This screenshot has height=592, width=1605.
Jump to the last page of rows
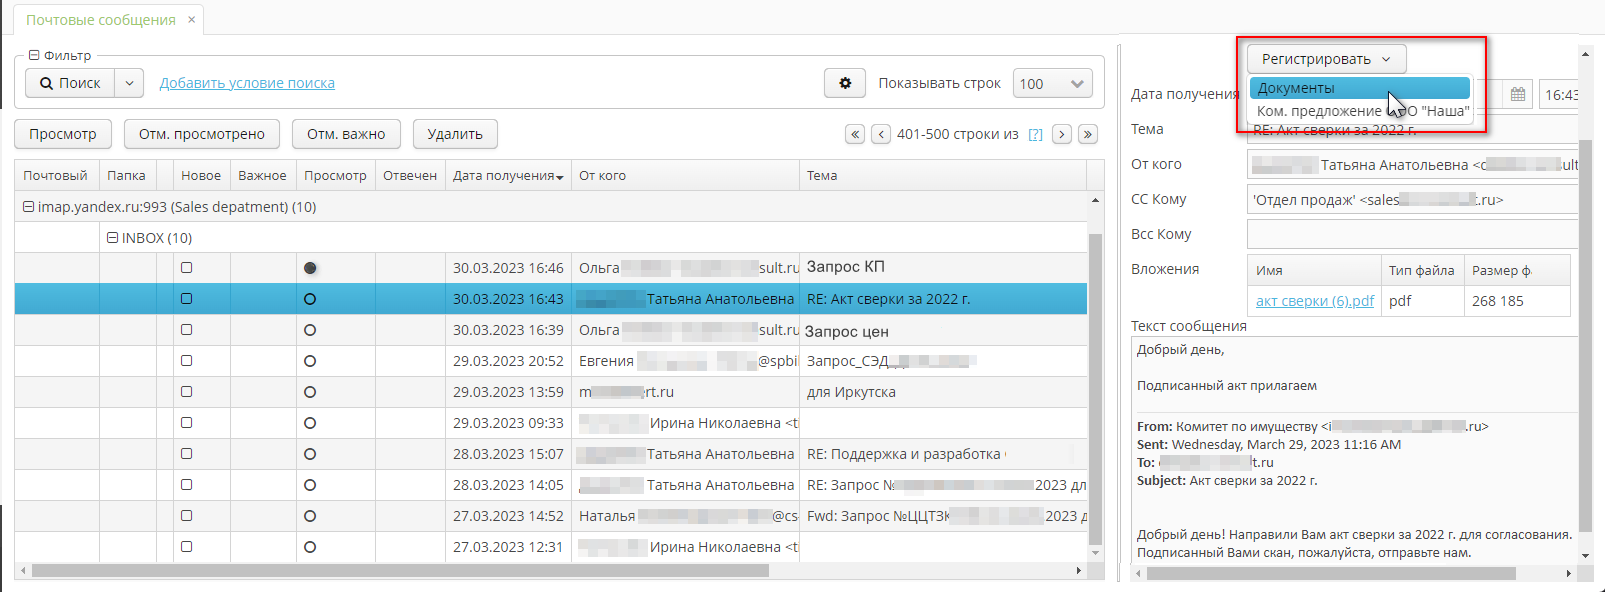(1088, 134)
